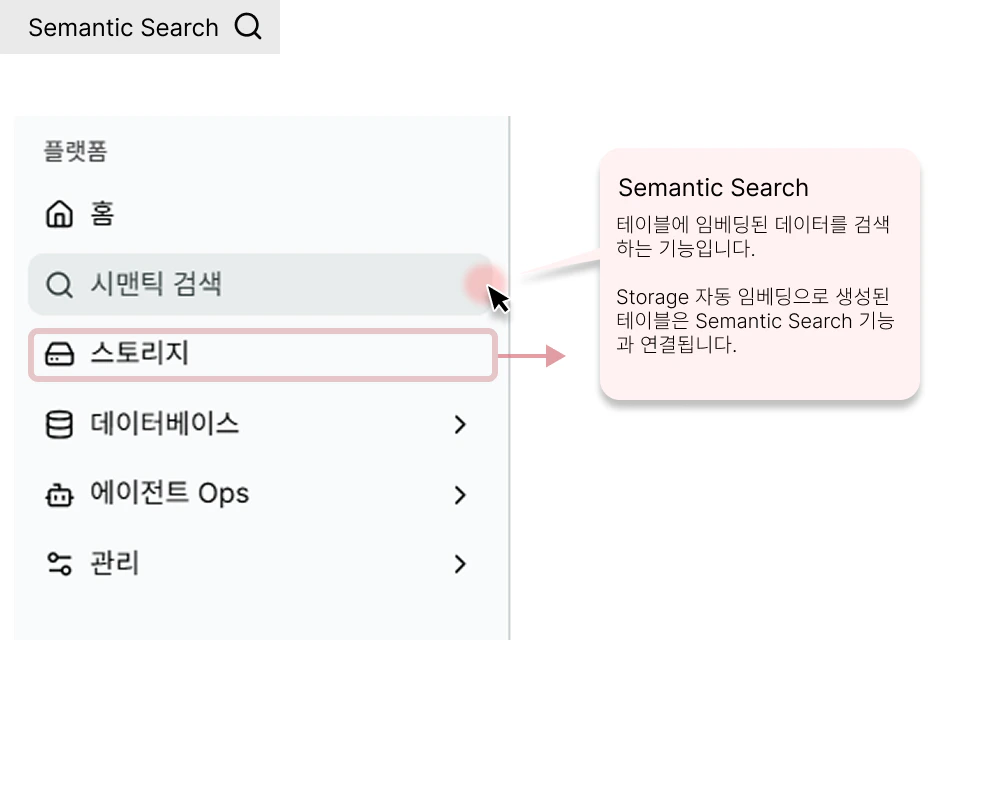Select the home icon beside 홈

point(58,213)
